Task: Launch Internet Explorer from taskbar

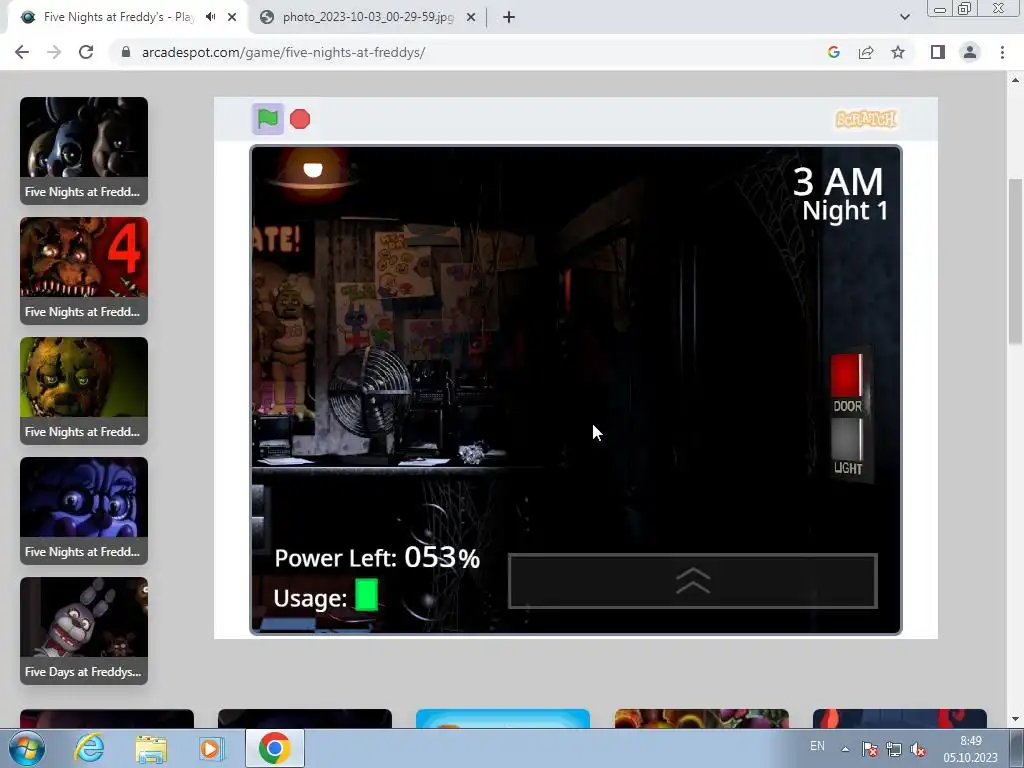Action: point(89,748)
